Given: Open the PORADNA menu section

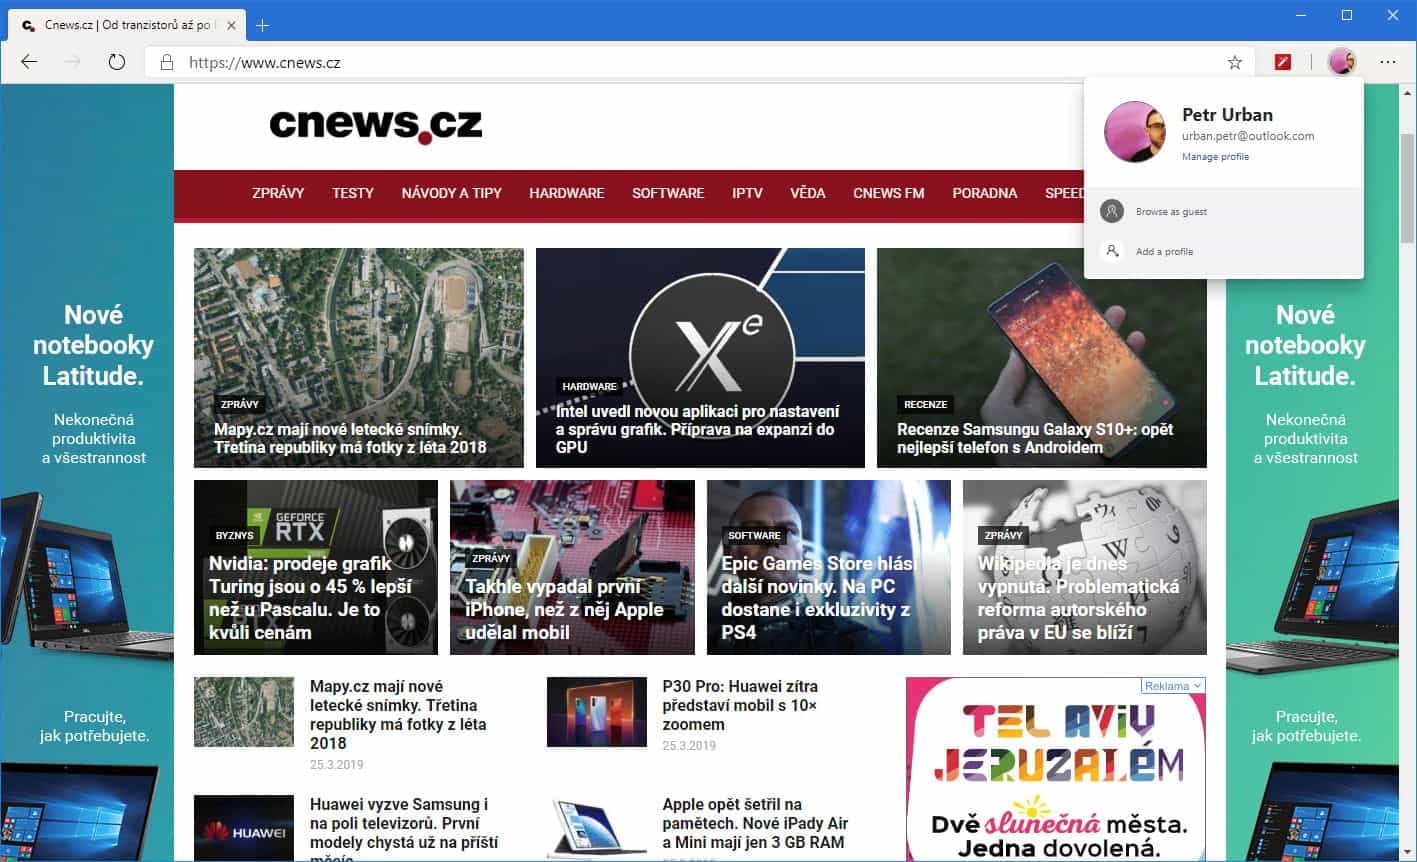Looking at the screenshot, I should pyautogui.click(x=985, y=193).
